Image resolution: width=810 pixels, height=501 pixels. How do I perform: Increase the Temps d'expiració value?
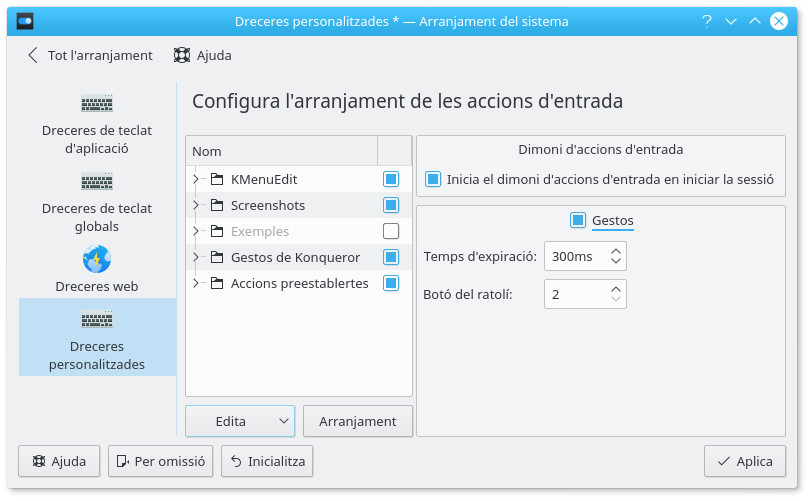click(616, 250)
